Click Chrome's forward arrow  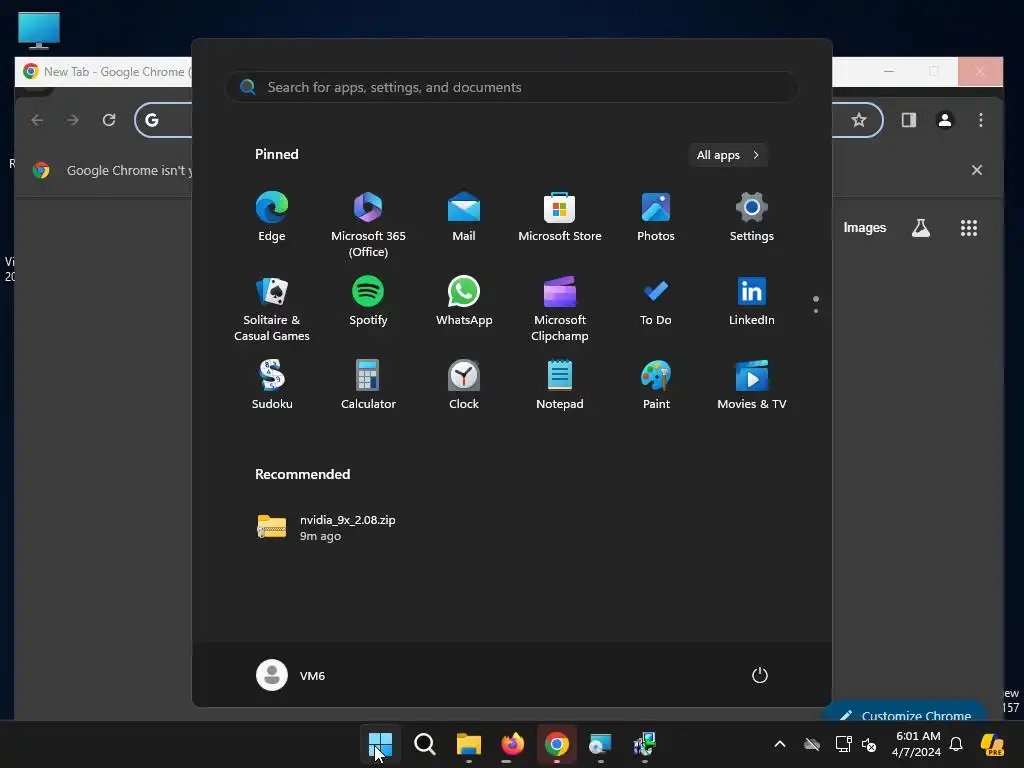coord(73,120)
